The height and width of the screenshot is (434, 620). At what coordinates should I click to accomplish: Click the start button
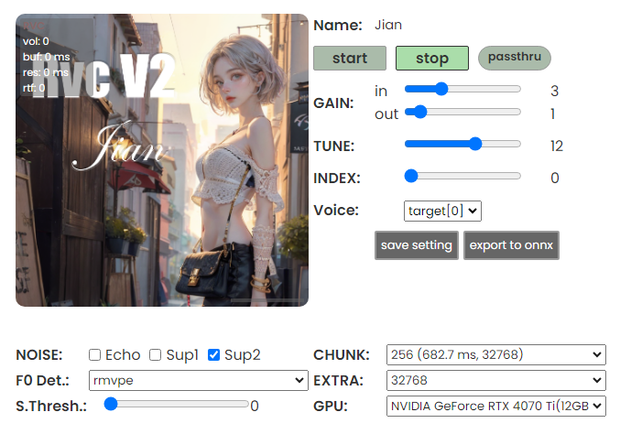(x=350, y=58)
